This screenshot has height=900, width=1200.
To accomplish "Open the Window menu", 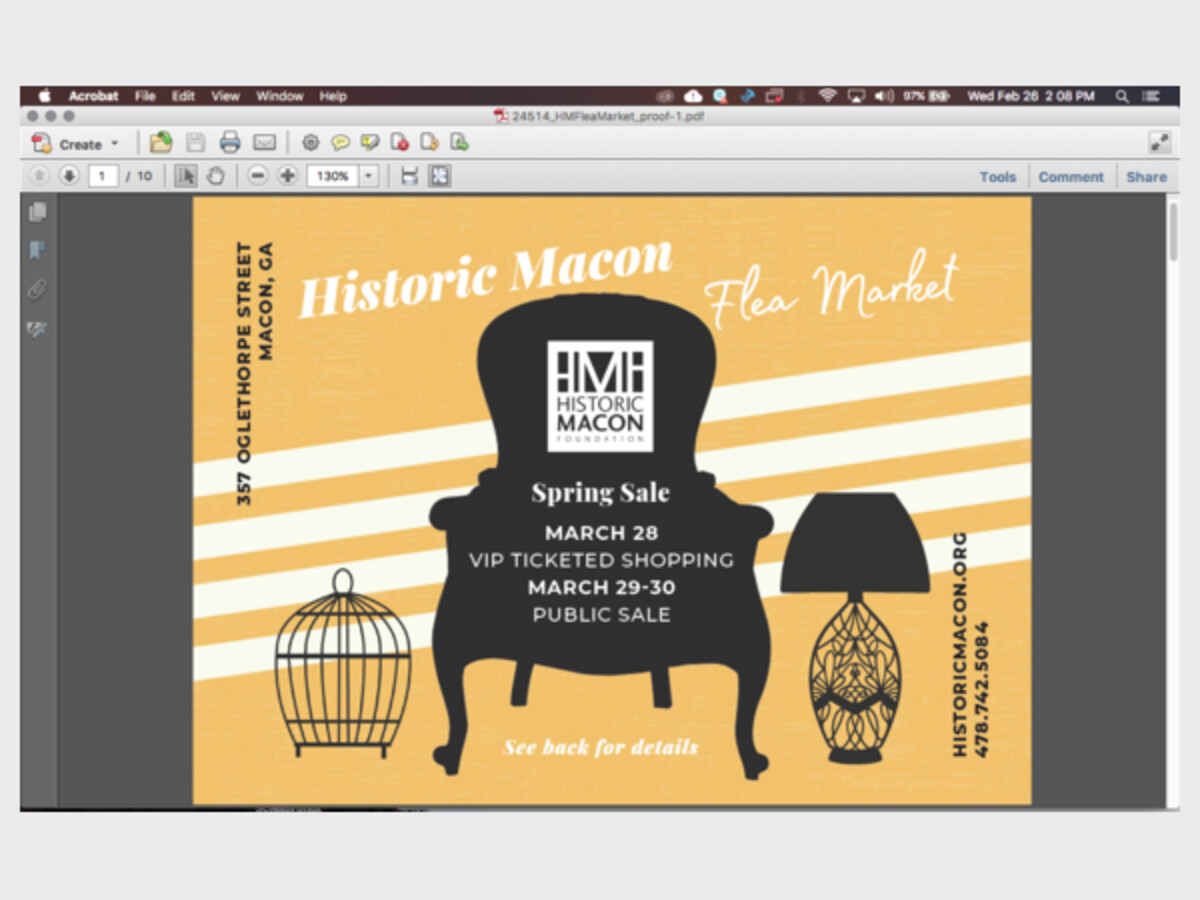I will tap(279, 96).
